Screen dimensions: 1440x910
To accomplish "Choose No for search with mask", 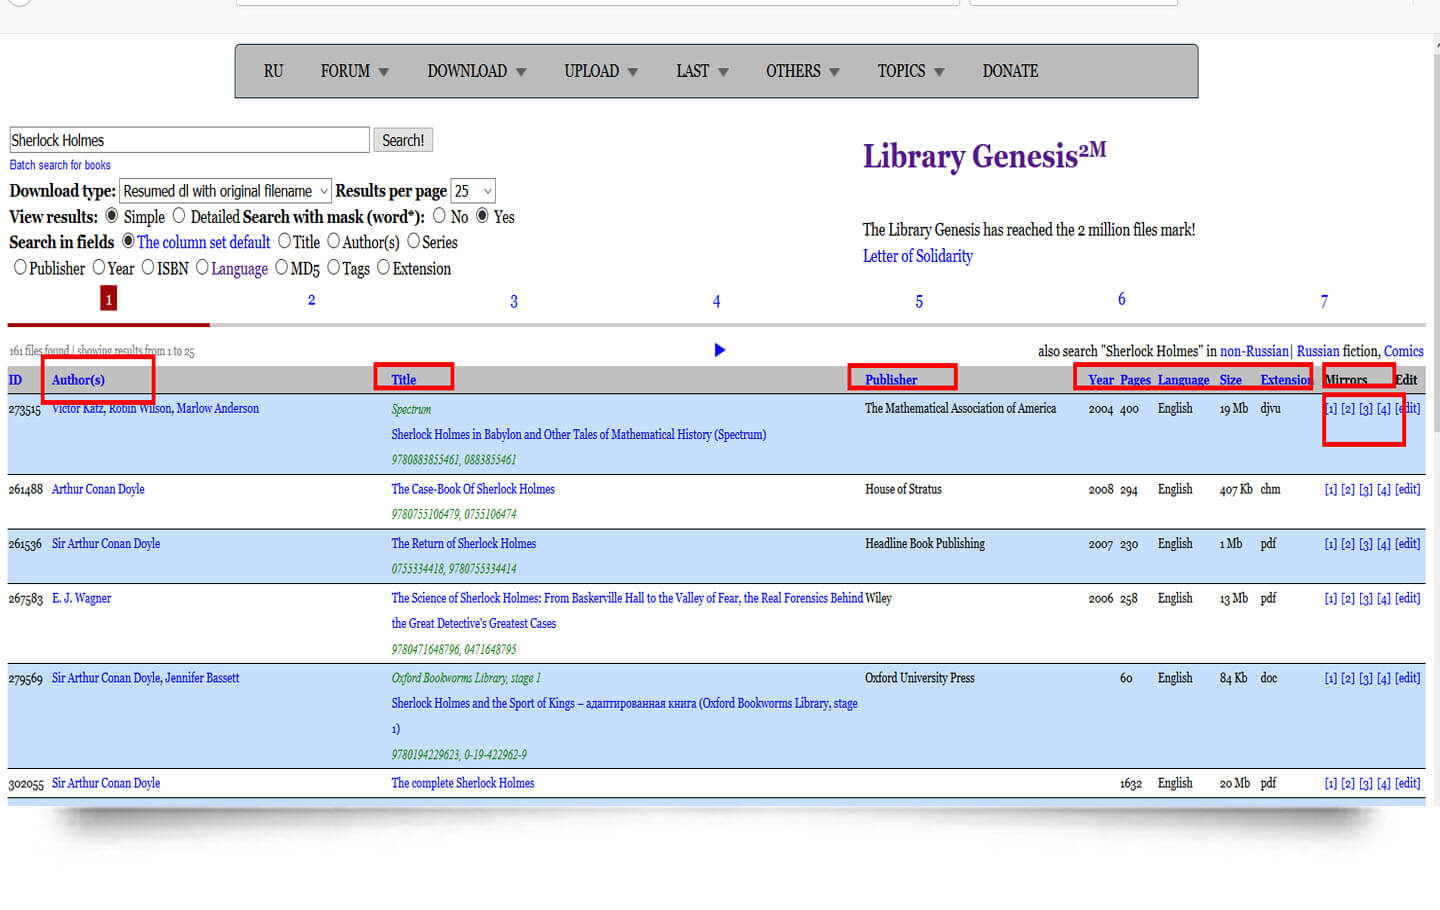I will click(x=439, y=216).
